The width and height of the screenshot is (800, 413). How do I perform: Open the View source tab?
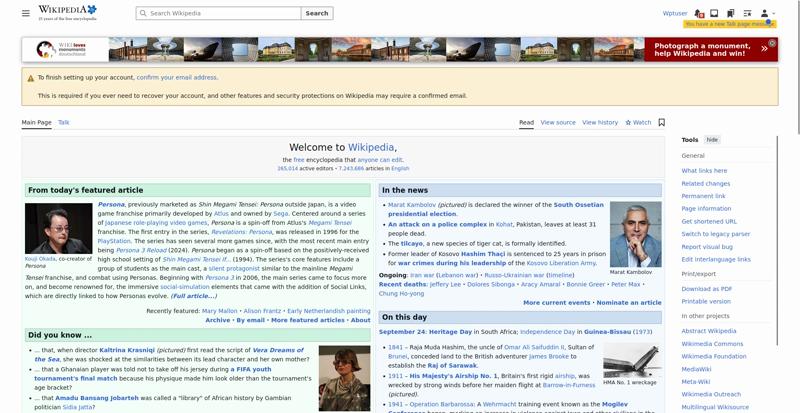(x=558, y=123)
